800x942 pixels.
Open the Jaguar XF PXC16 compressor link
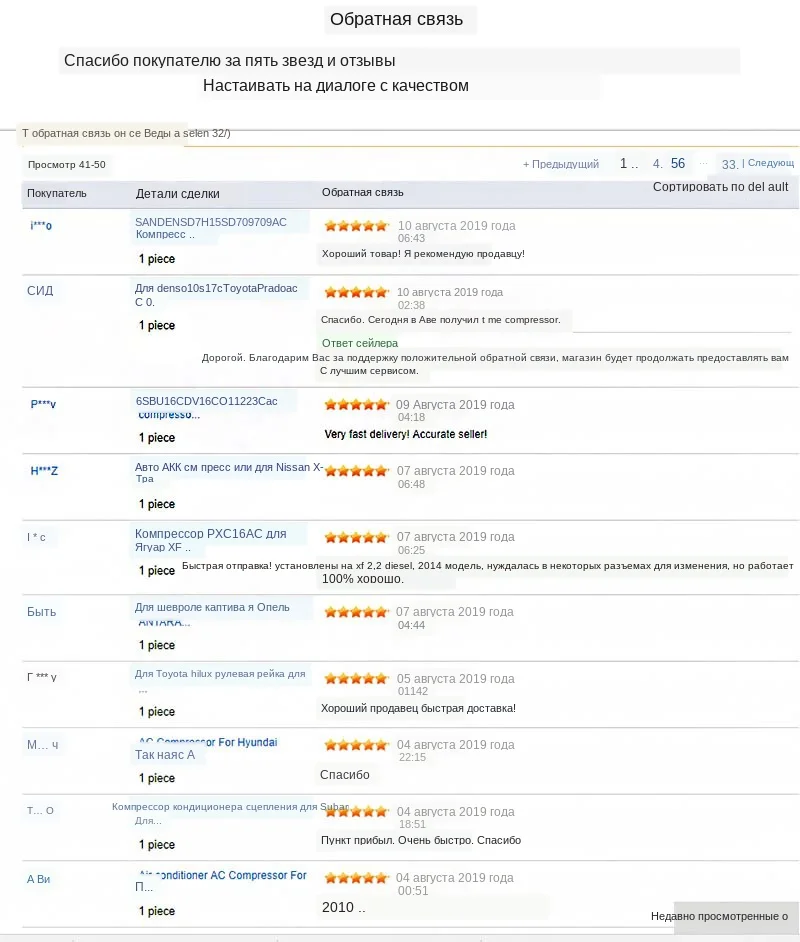(x=210, y=541)
